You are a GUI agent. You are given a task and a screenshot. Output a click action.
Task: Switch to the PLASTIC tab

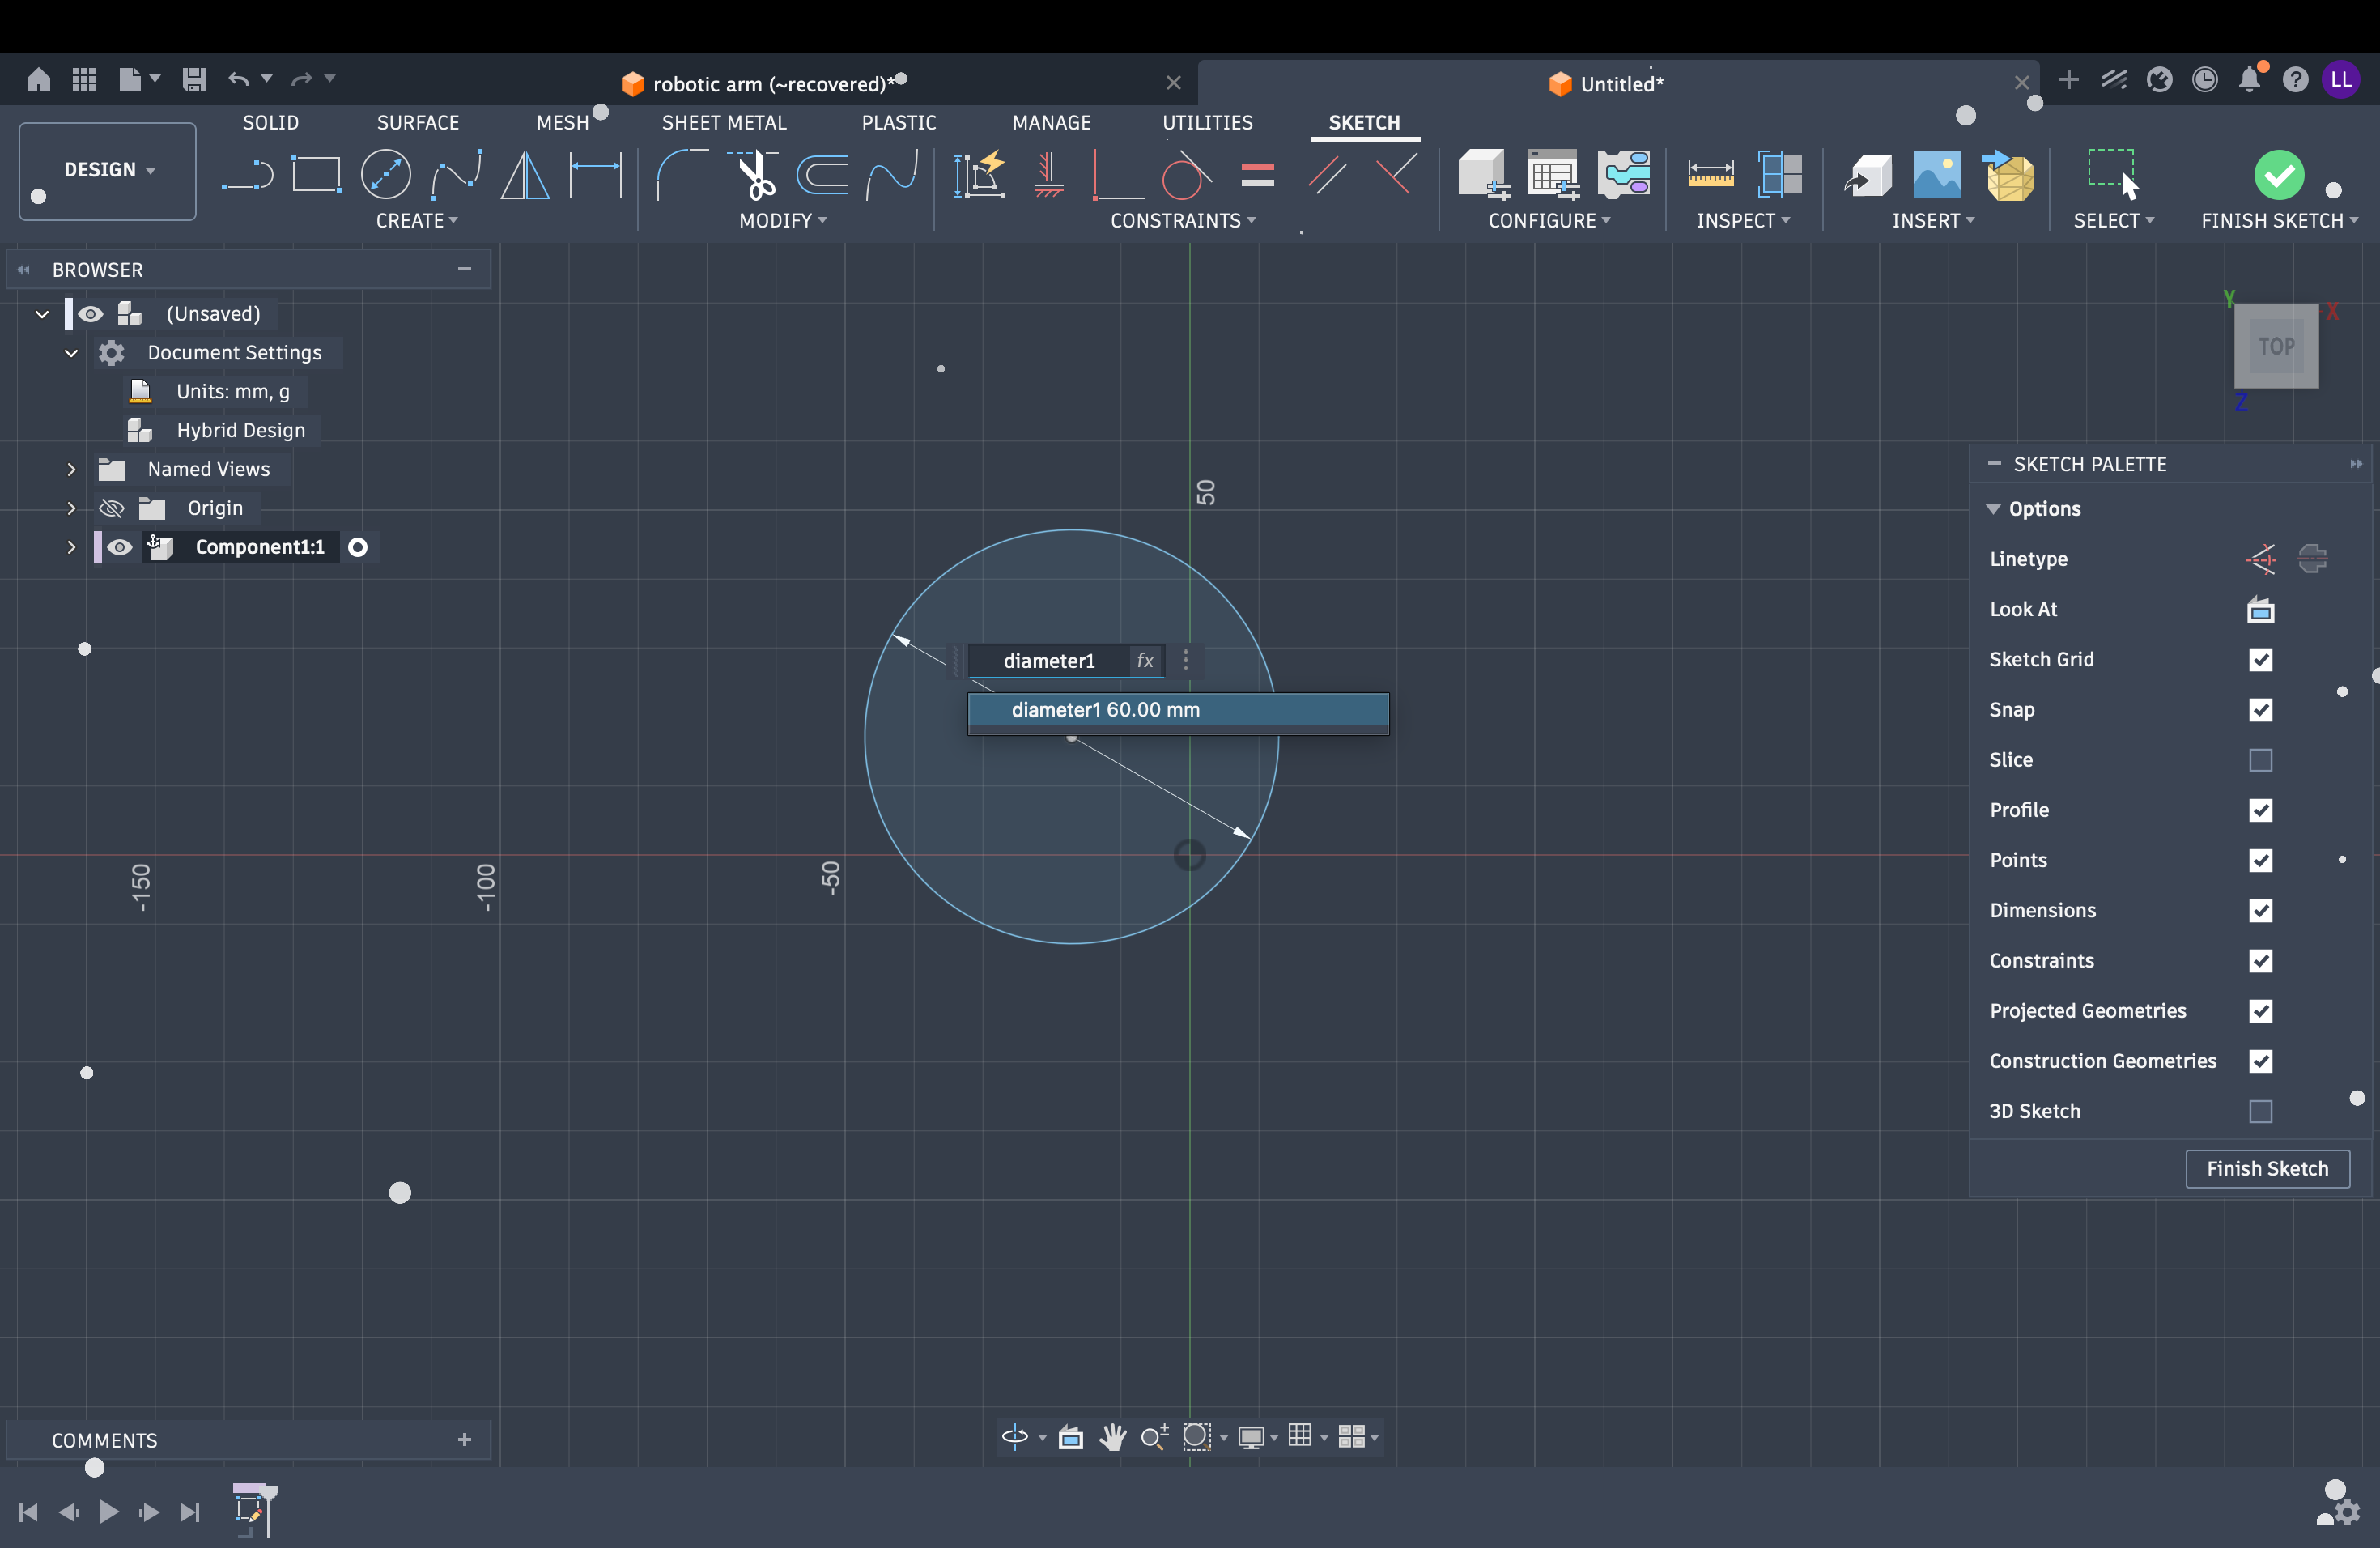point(899,122)
